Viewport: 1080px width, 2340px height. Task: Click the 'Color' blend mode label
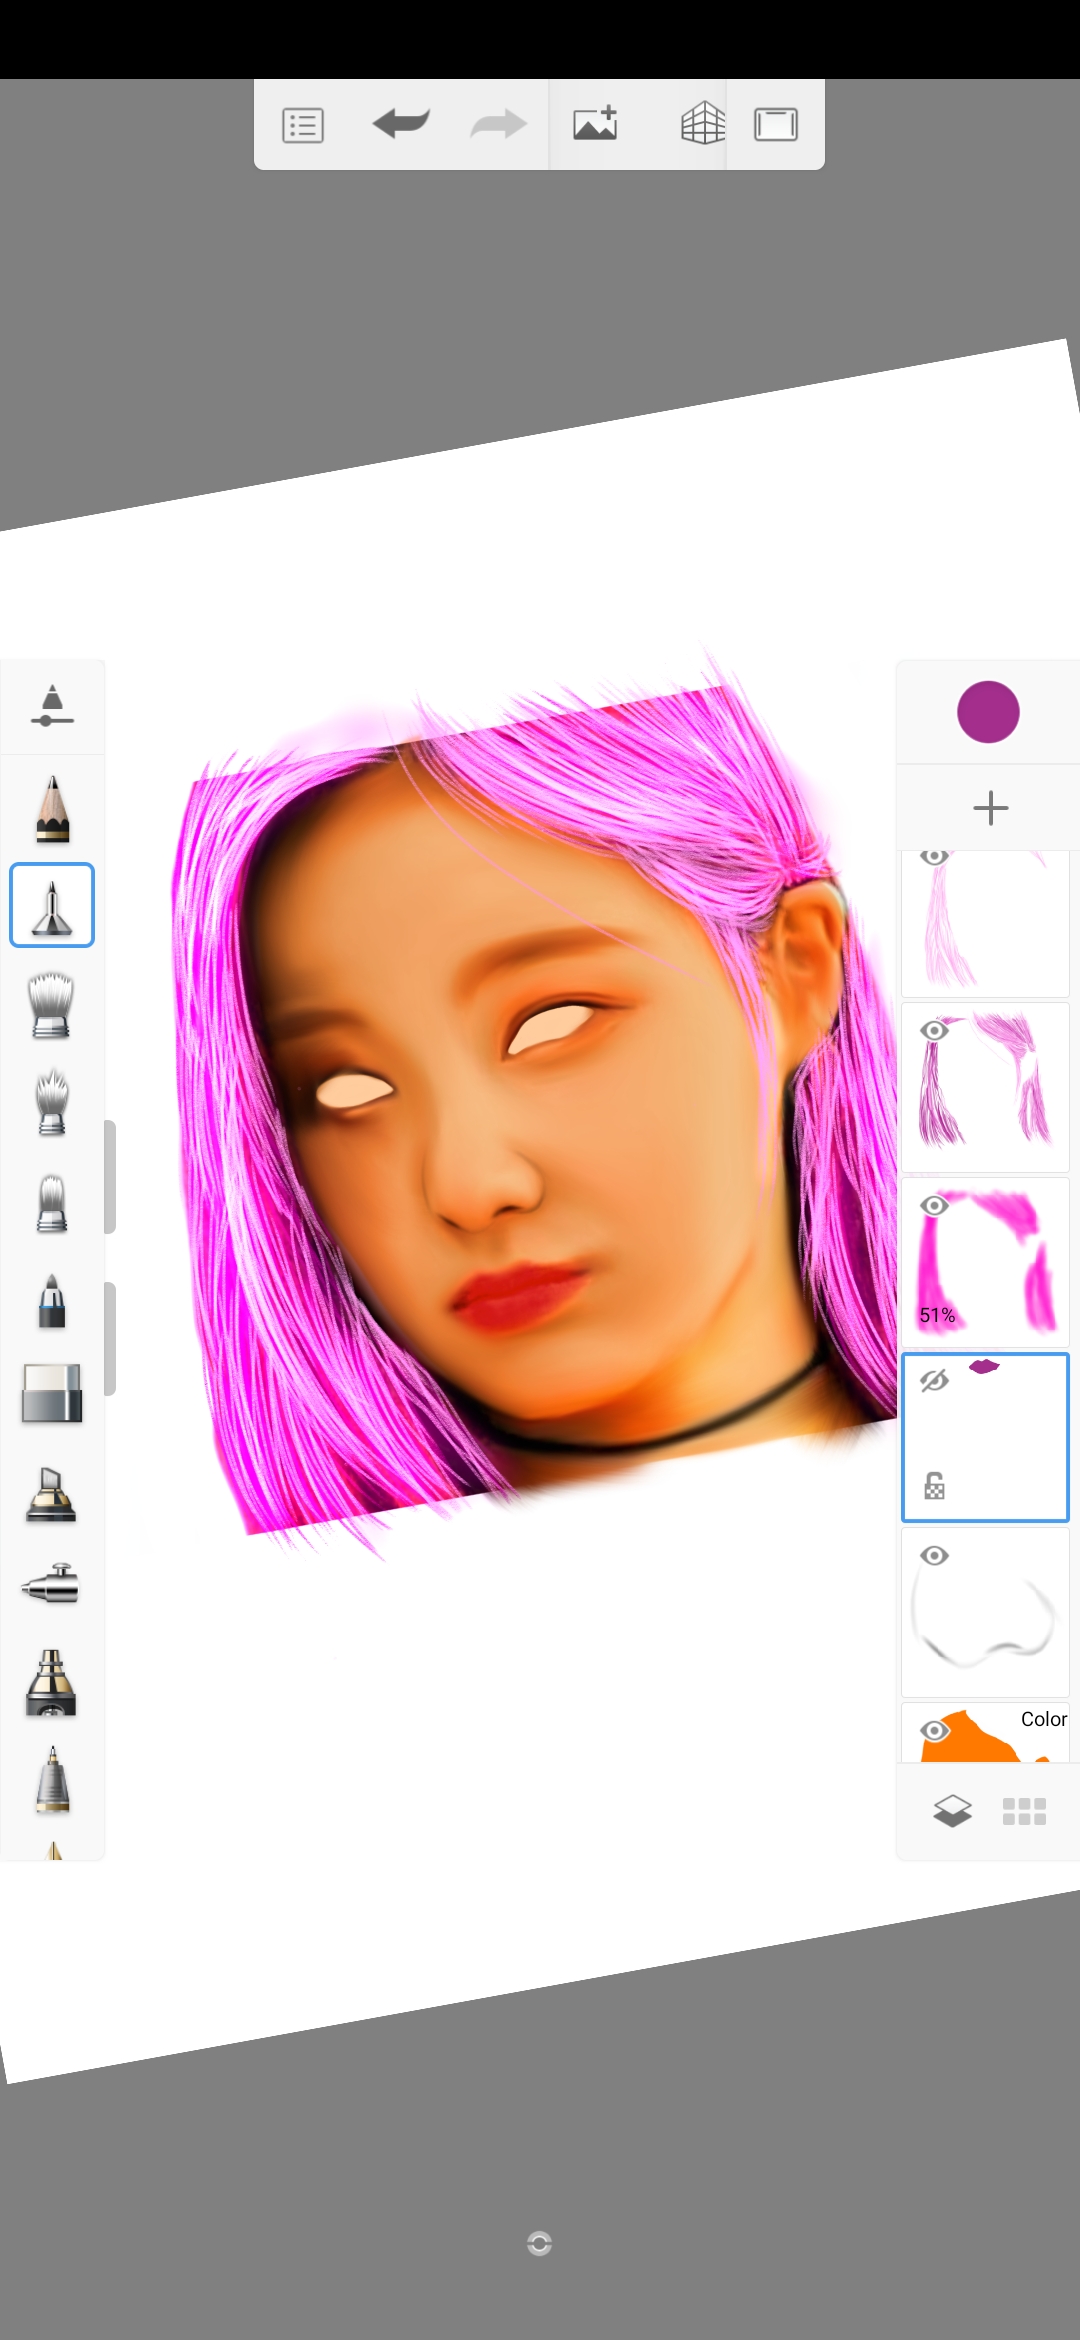coord(1044,1719)
